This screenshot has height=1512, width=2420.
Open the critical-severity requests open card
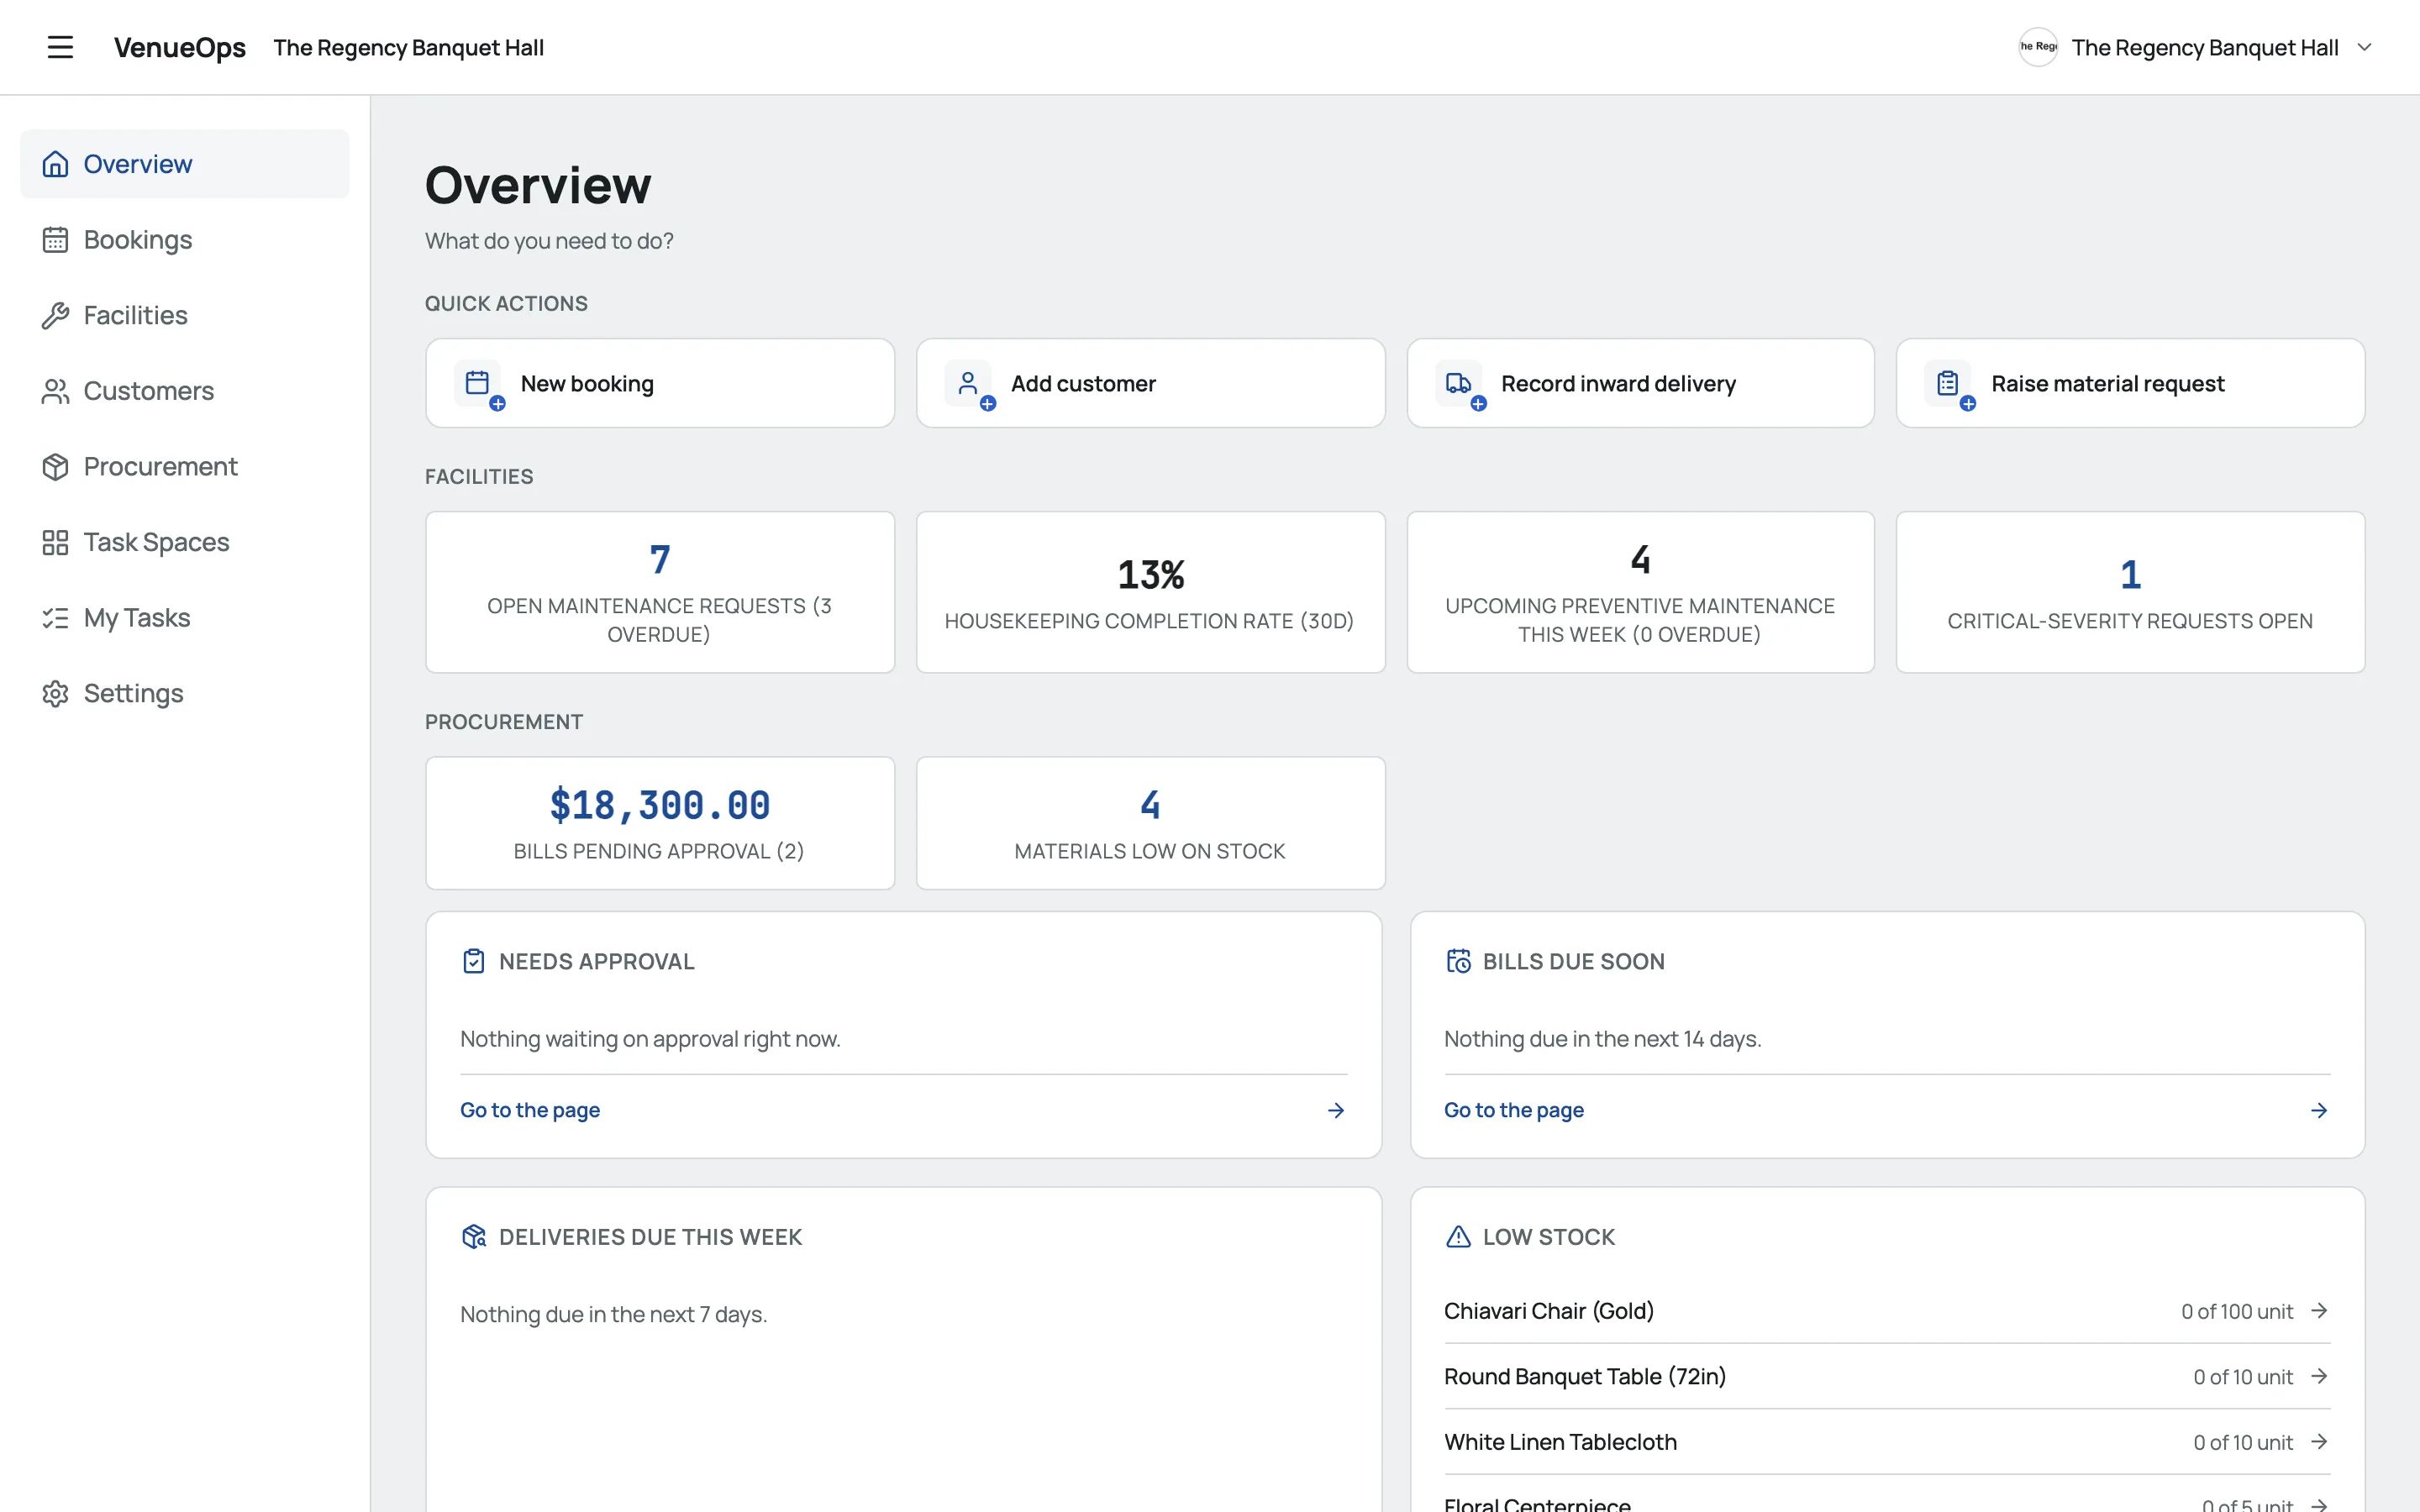point(2130,592)
